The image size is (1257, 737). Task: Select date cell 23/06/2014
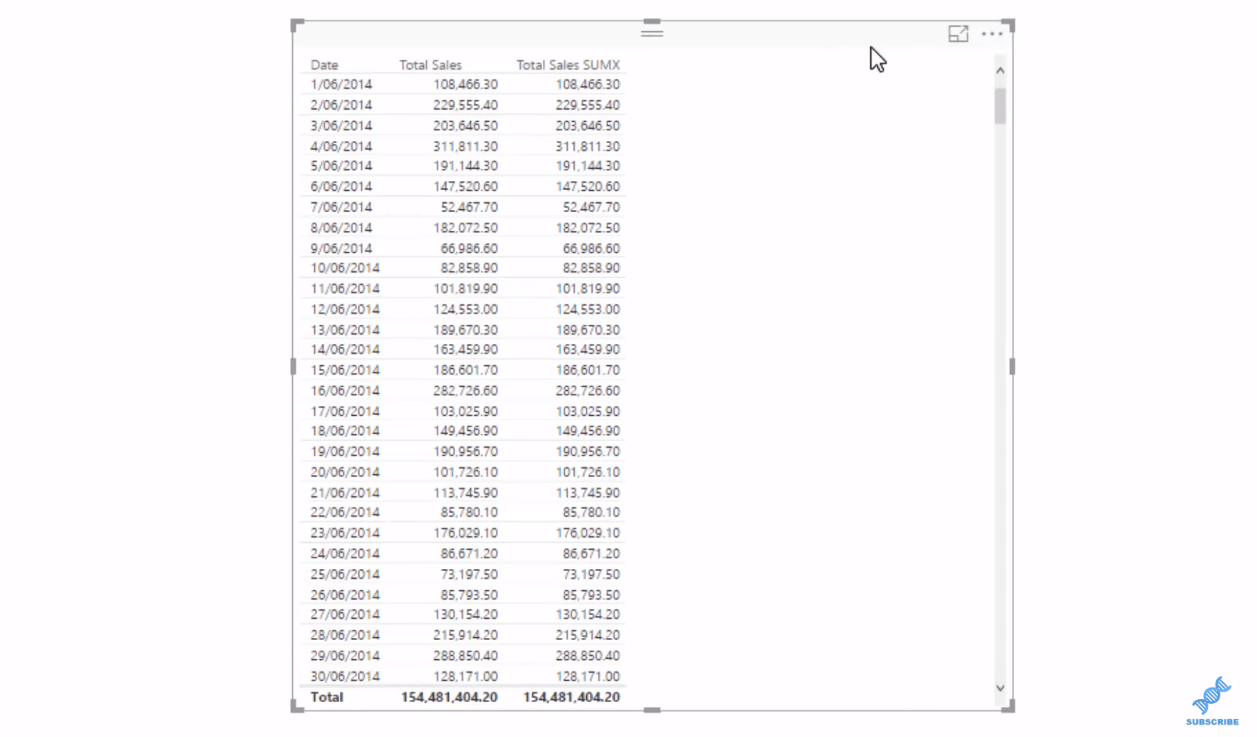pyautogui.click(x=345, y=533)
